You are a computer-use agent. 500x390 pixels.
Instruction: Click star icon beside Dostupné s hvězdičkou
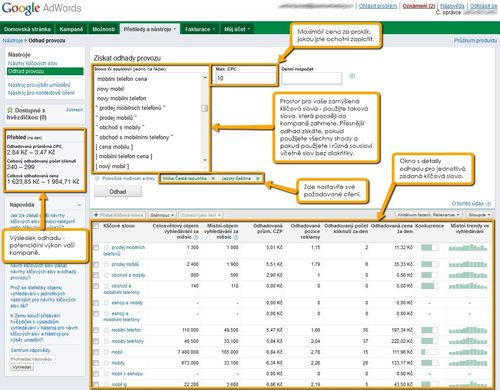(10, 110)
